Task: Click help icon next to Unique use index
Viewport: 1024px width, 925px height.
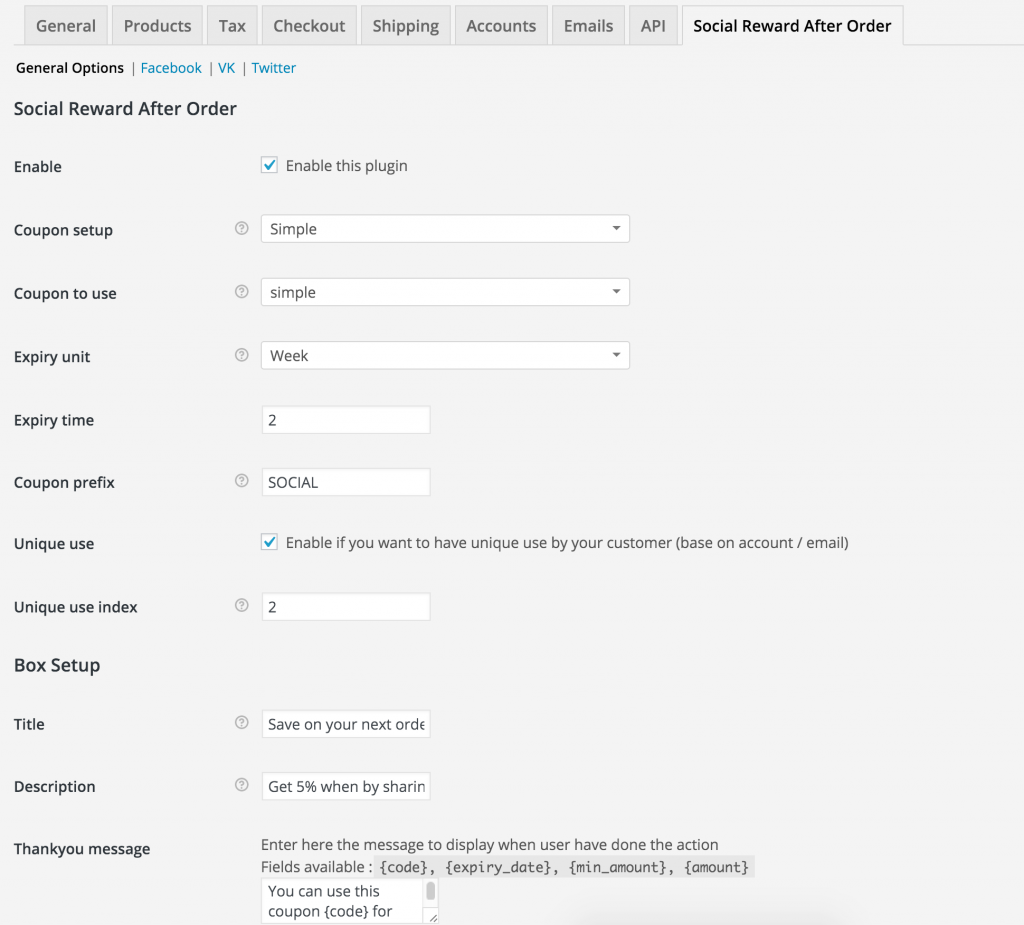Action: [241, 605]
